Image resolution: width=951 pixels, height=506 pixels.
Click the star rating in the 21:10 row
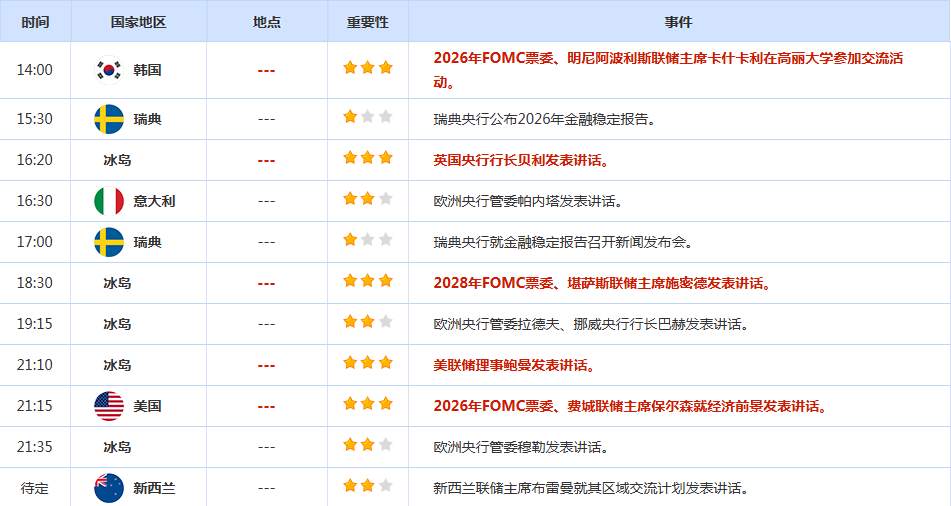pos(368,363)
